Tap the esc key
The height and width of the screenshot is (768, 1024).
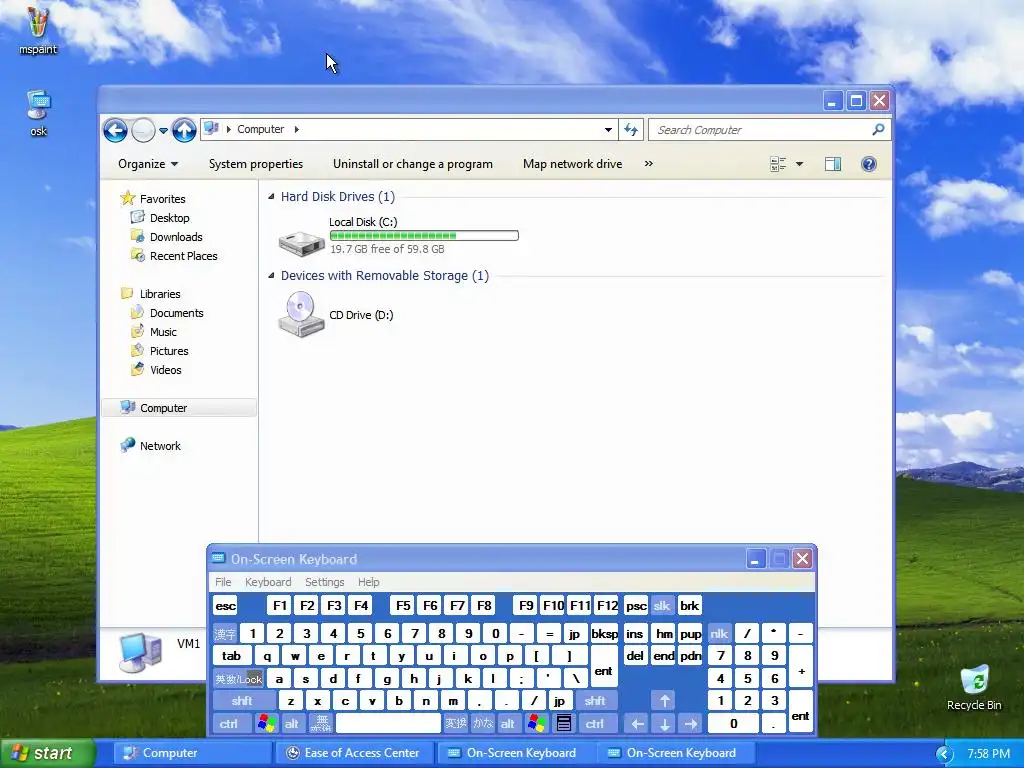[226, 605]
